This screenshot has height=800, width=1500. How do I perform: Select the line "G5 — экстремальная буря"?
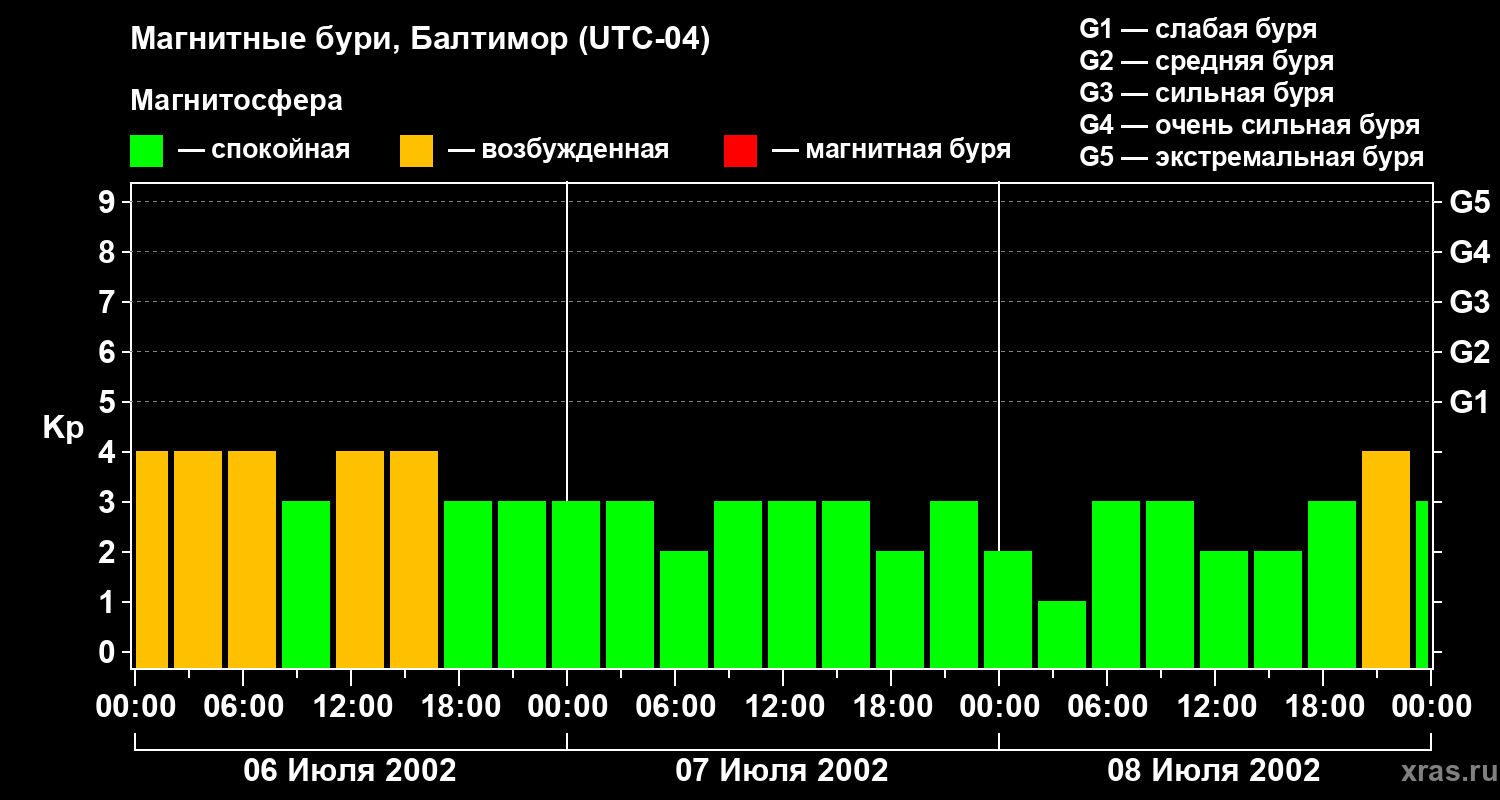(1252, 157)
